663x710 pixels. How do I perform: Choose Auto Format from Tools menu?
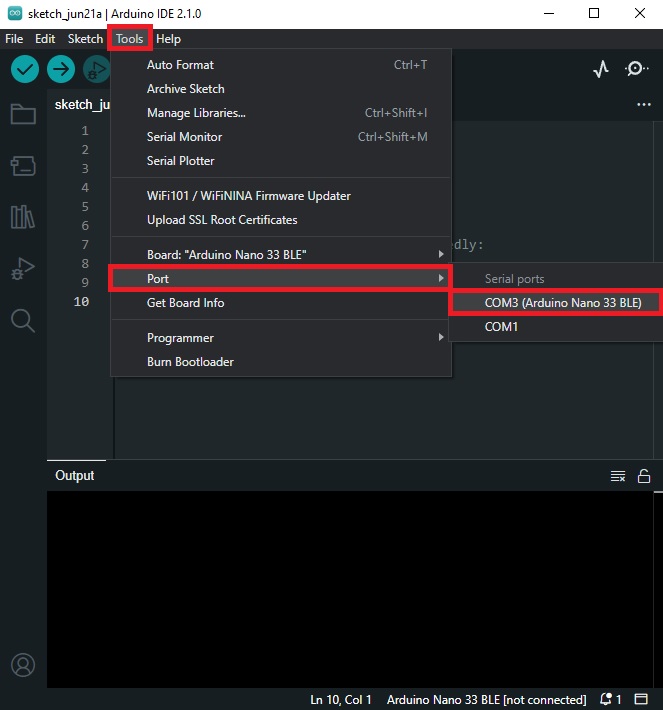[x=281, y=65]
